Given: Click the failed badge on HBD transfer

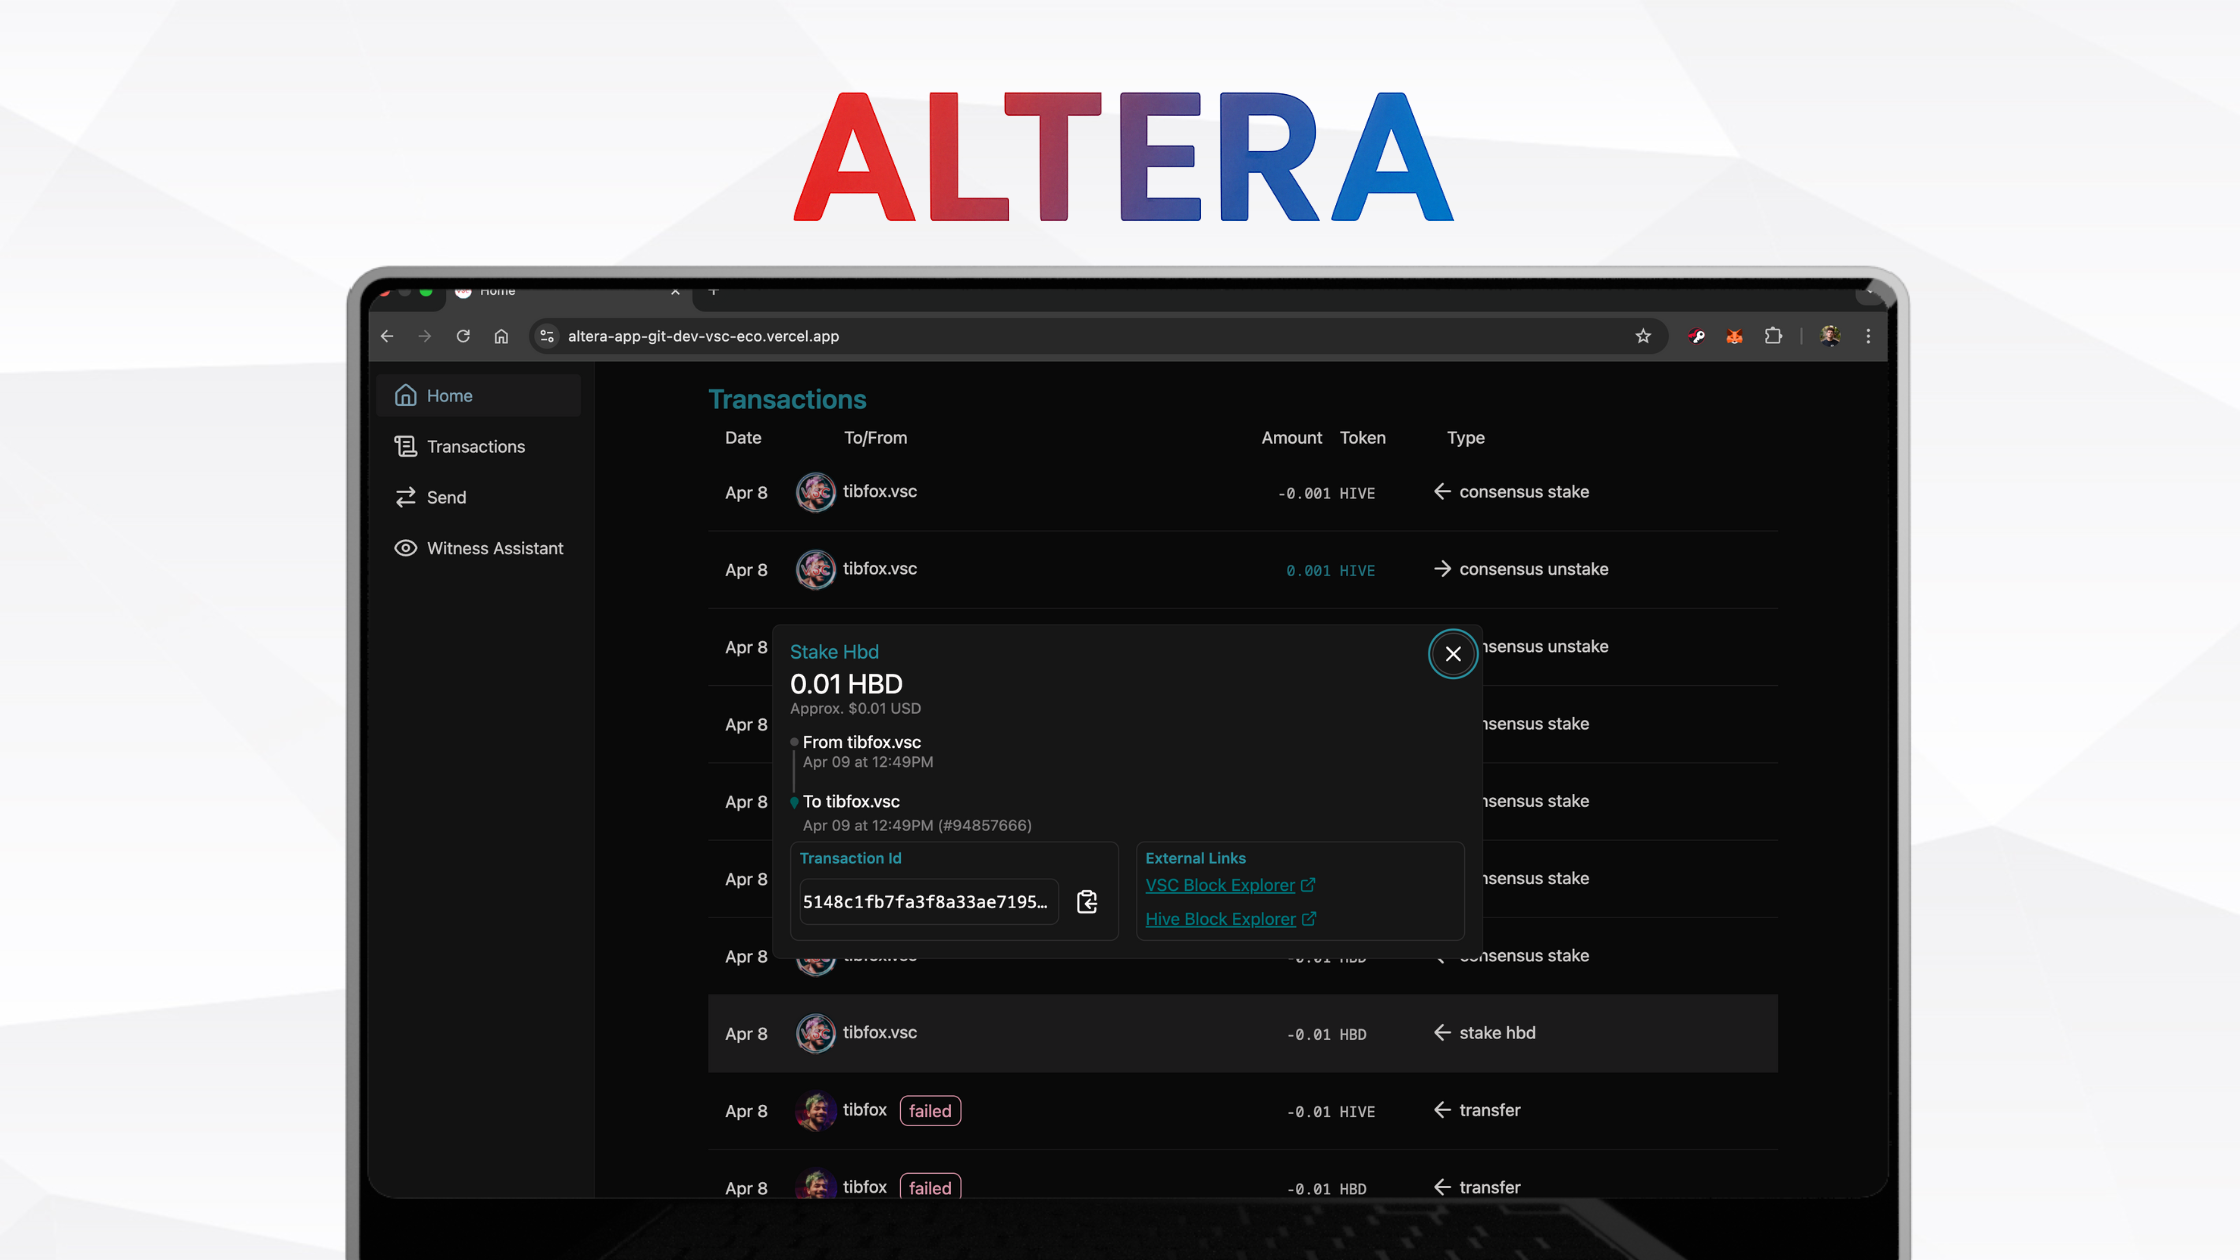Looking at the screenshot, I should point(930,1187).
